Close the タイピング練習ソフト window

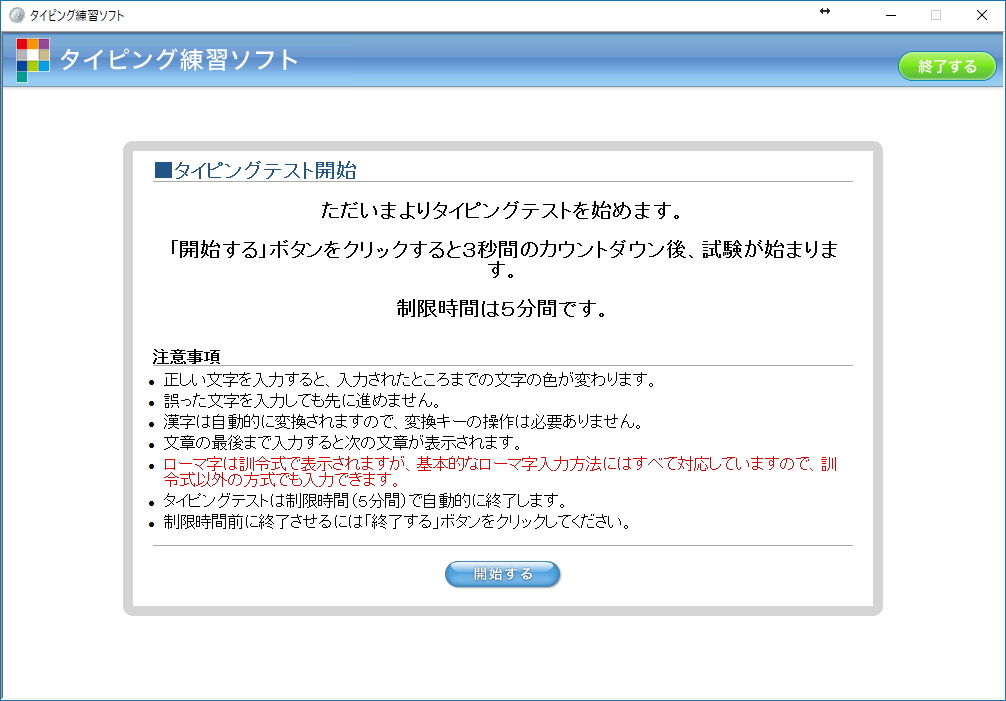(981, 15)
